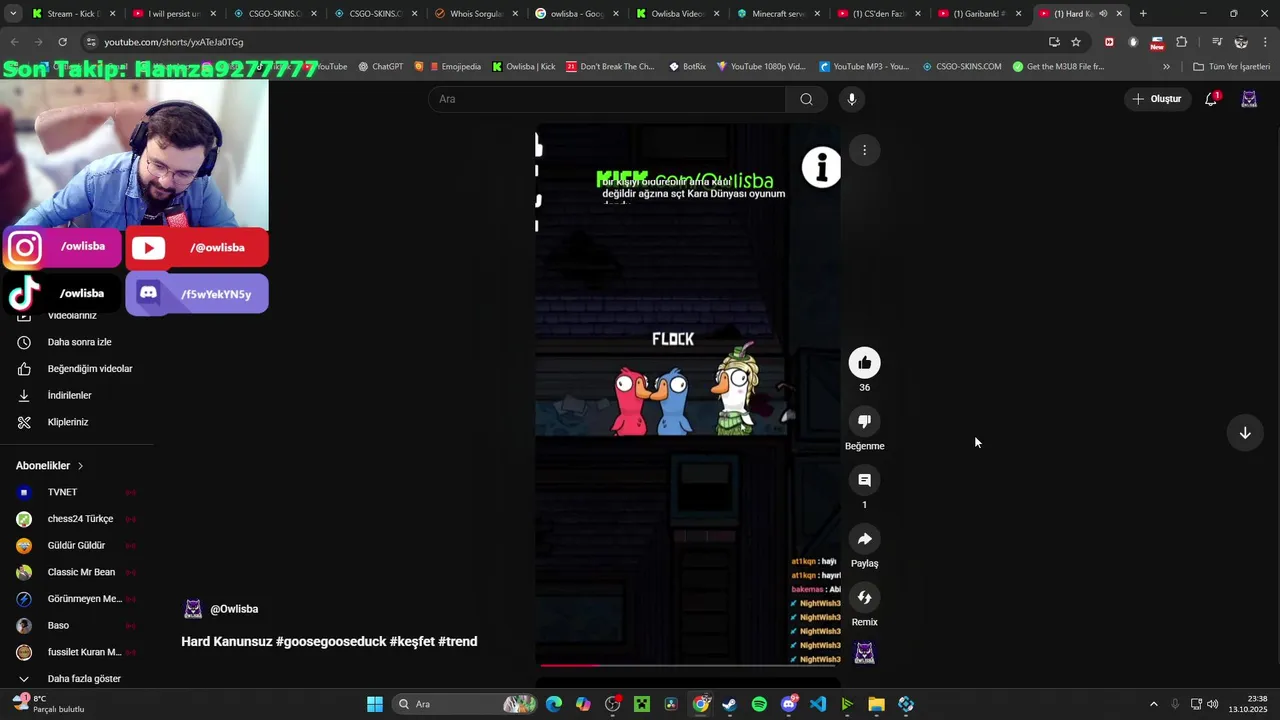Start a voice search with the microphone

(852, 99)
